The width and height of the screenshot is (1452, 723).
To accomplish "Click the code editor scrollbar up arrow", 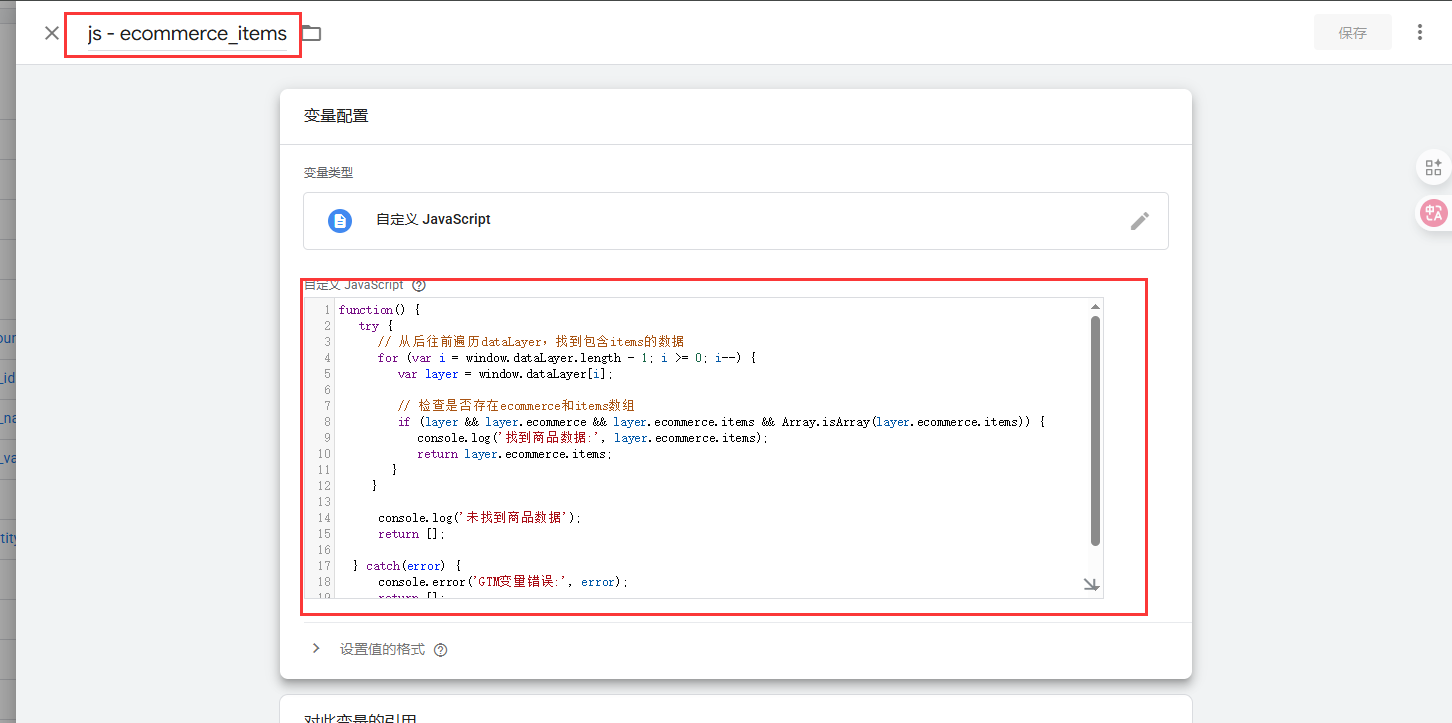I will pyautogui.click(x=1095, y=307).
